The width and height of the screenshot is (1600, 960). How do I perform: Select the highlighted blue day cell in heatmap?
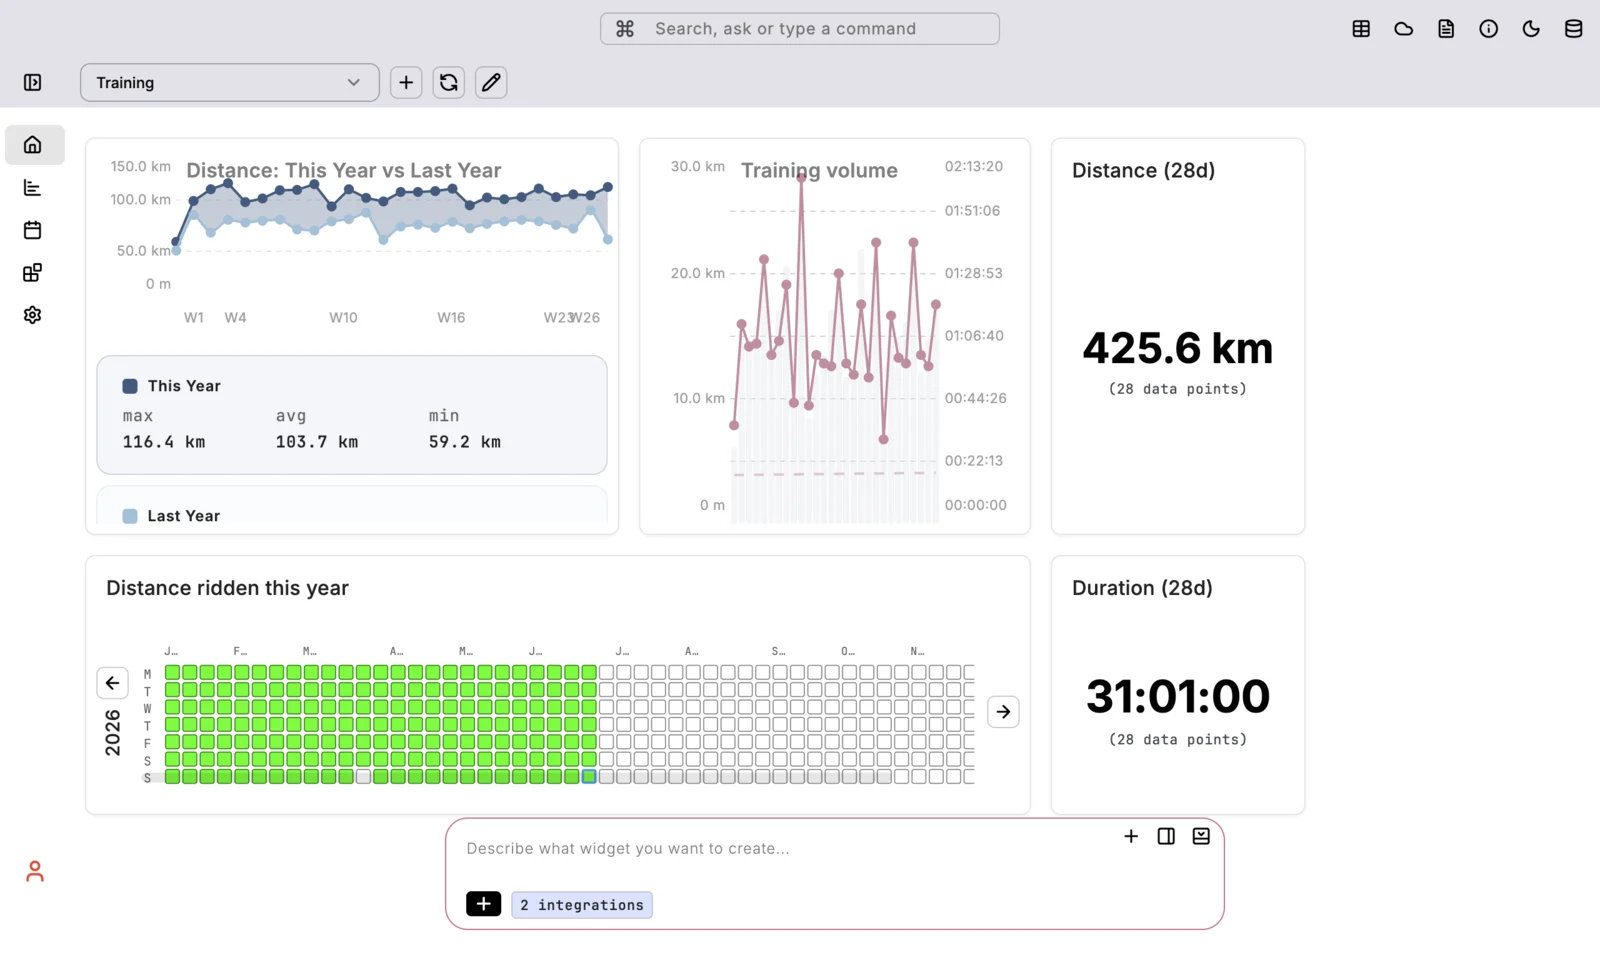tap(589, 777)
